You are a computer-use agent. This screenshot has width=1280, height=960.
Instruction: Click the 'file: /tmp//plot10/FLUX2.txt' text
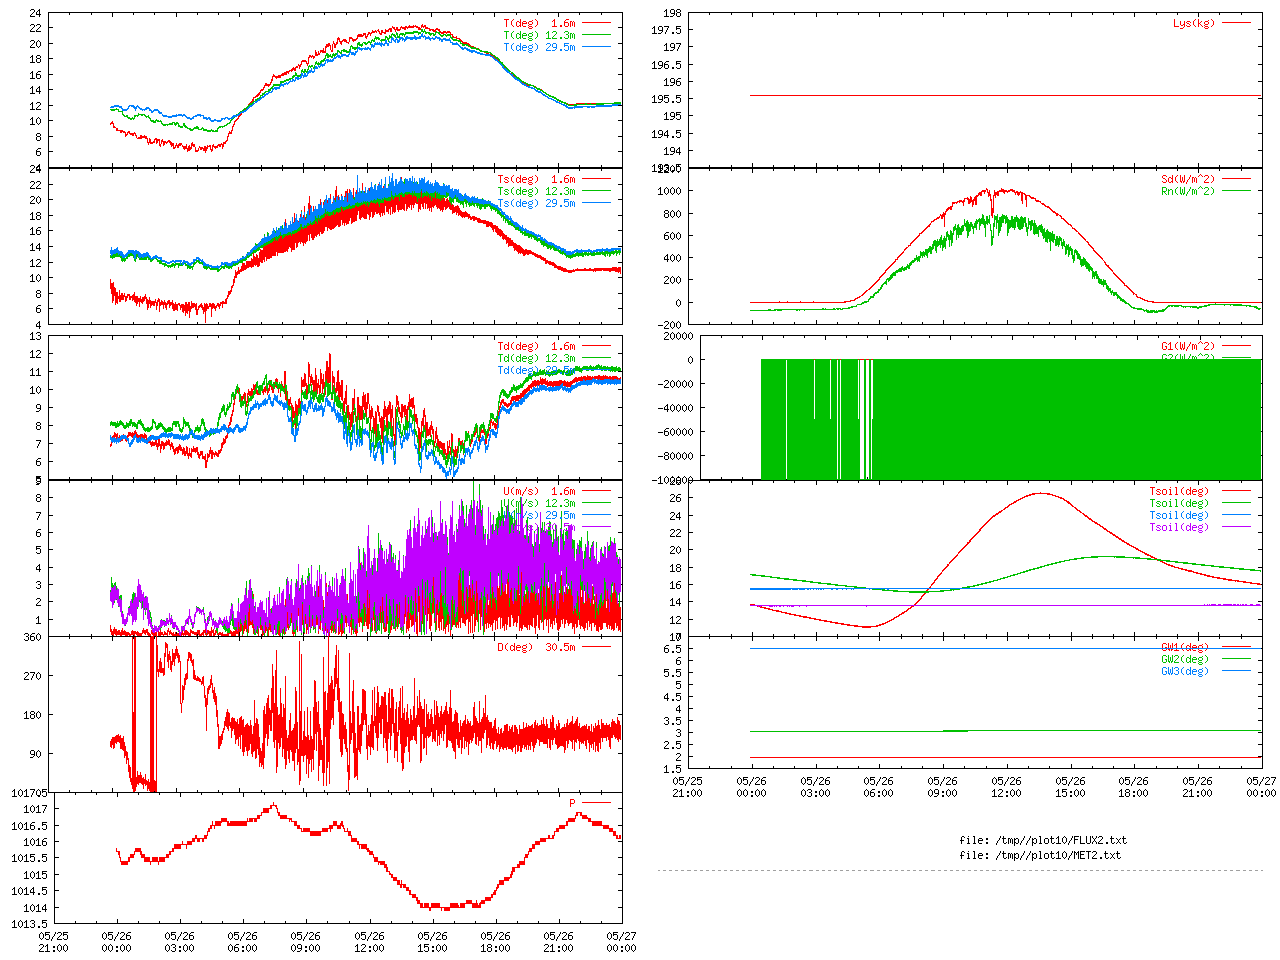(x=1043, y=840)
